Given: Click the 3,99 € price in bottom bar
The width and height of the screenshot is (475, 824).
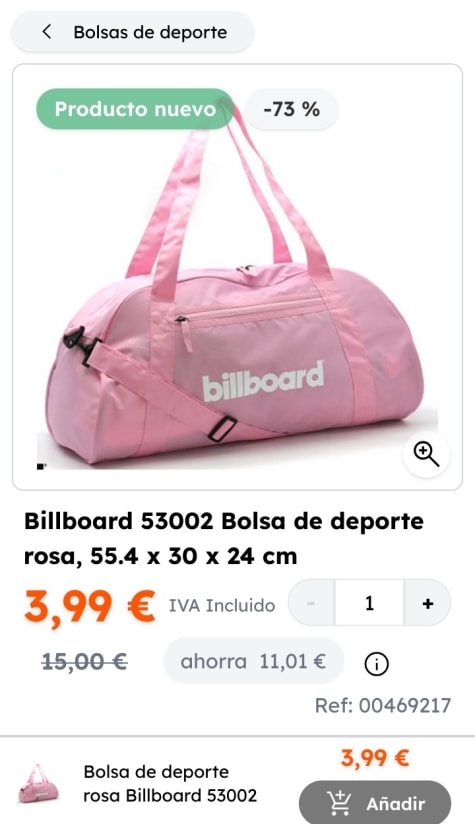Looking at the screenshot, I should pyautogui.click(x=375, y=758).
